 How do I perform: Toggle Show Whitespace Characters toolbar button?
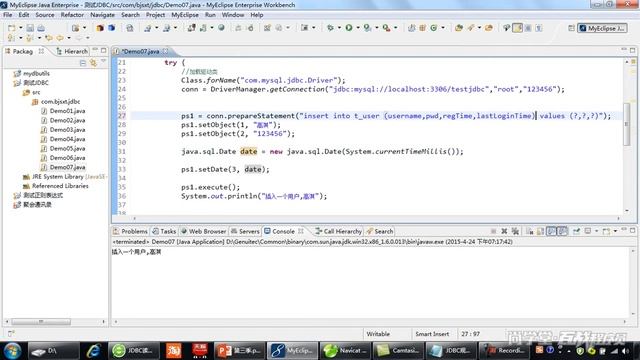click(x=539, y=28)
